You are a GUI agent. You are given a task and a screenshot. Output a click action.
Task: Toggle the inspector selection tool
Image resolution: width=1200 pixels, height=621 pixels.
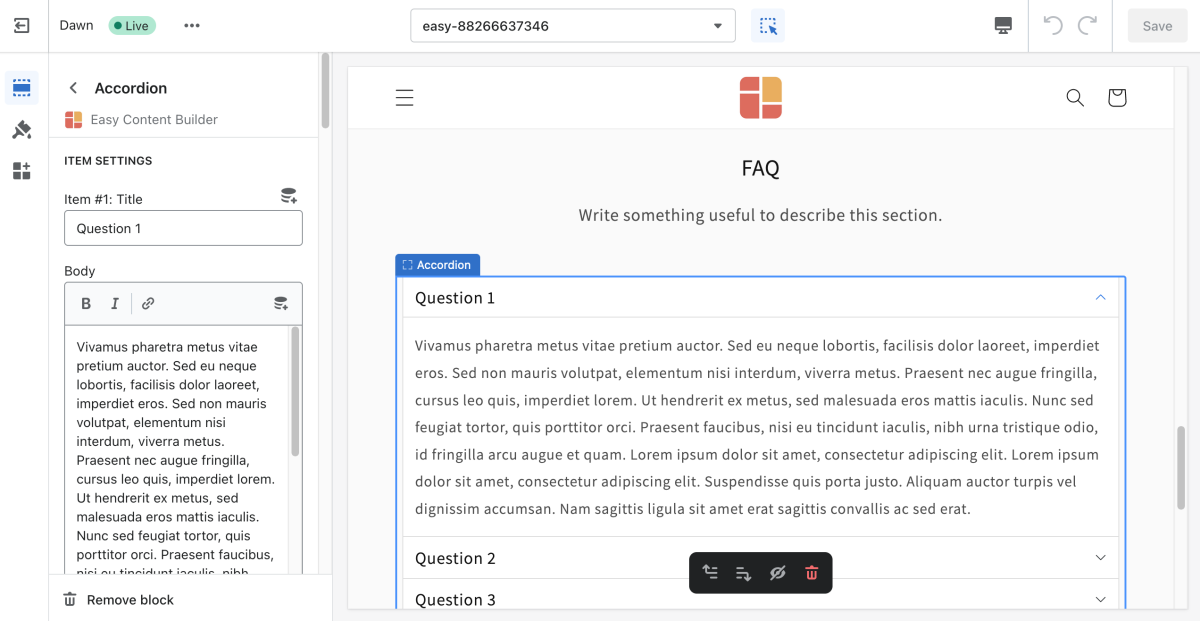(x=767, y=26)
